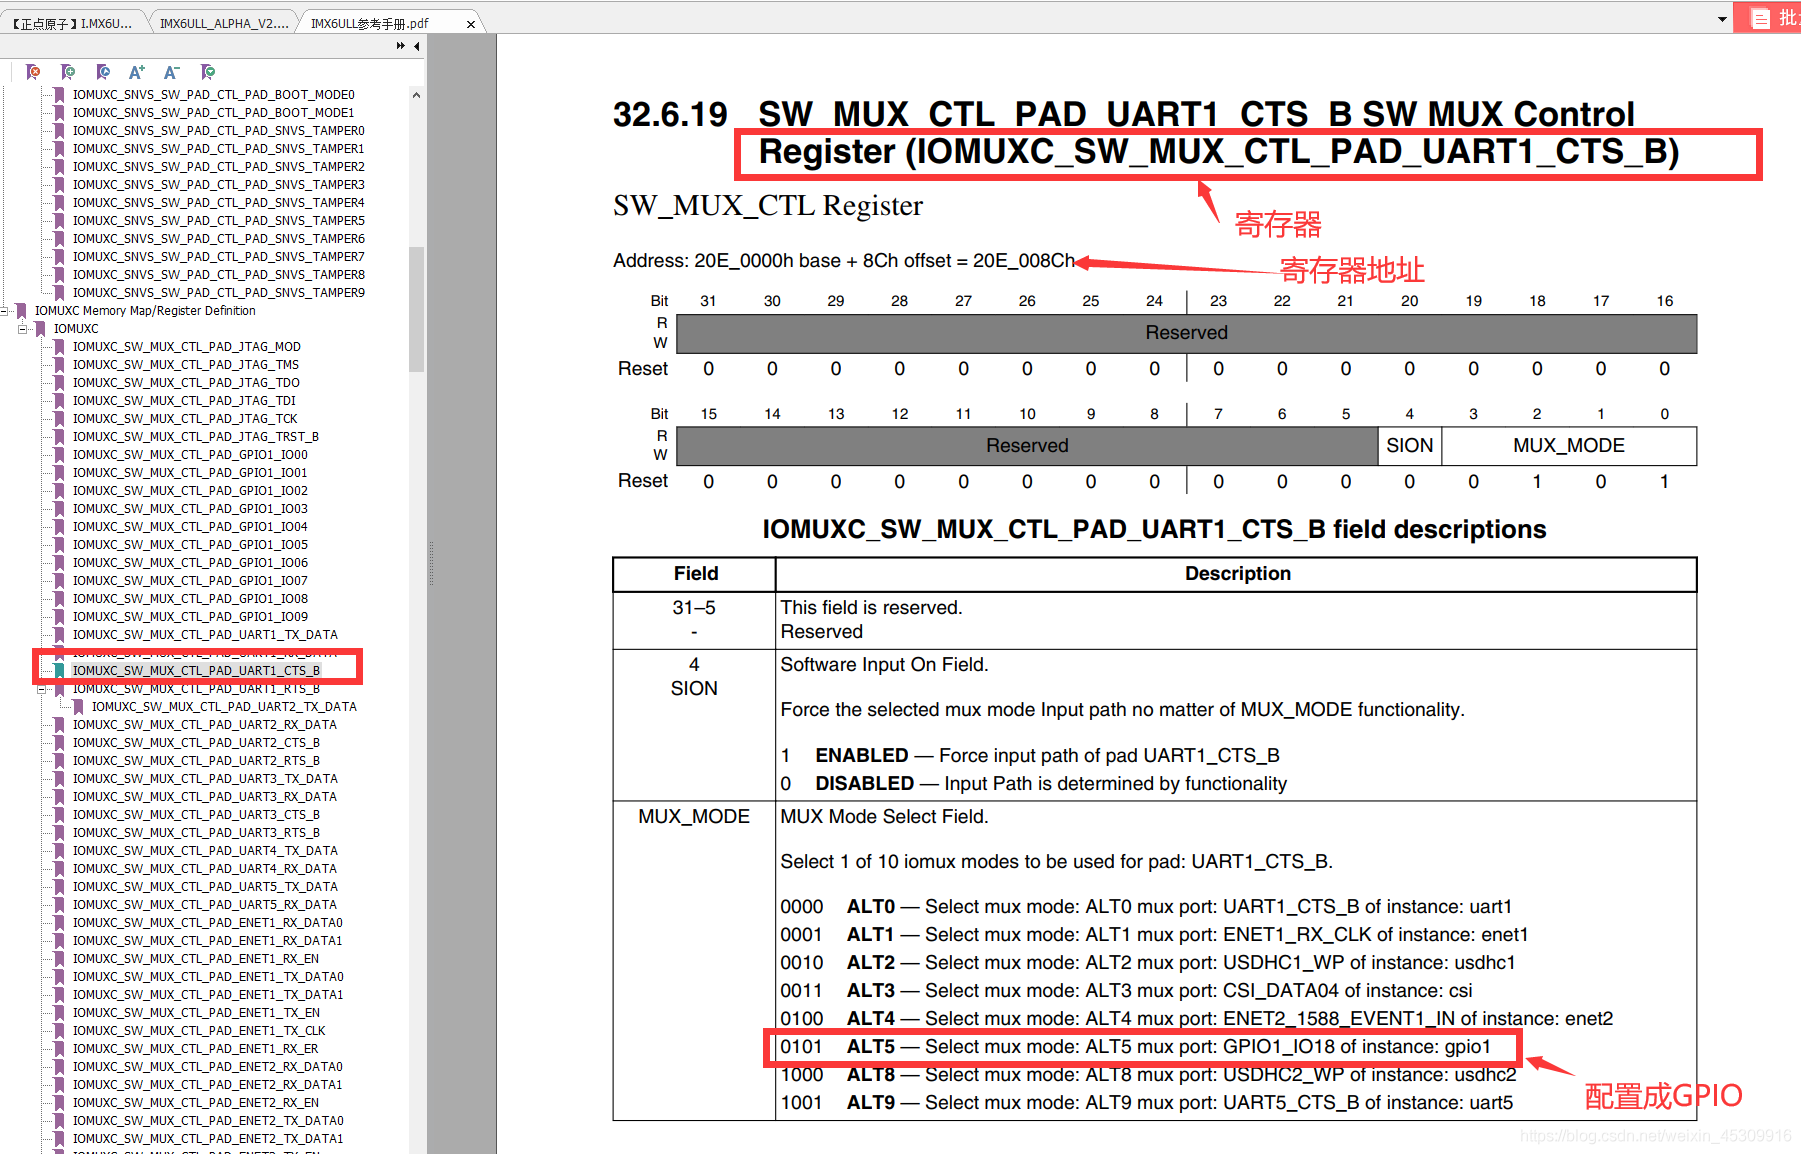Click scroll-up arrow of bookmark panel scrollbar
Screen dimensions: 1801x1154
click(416, 95)
